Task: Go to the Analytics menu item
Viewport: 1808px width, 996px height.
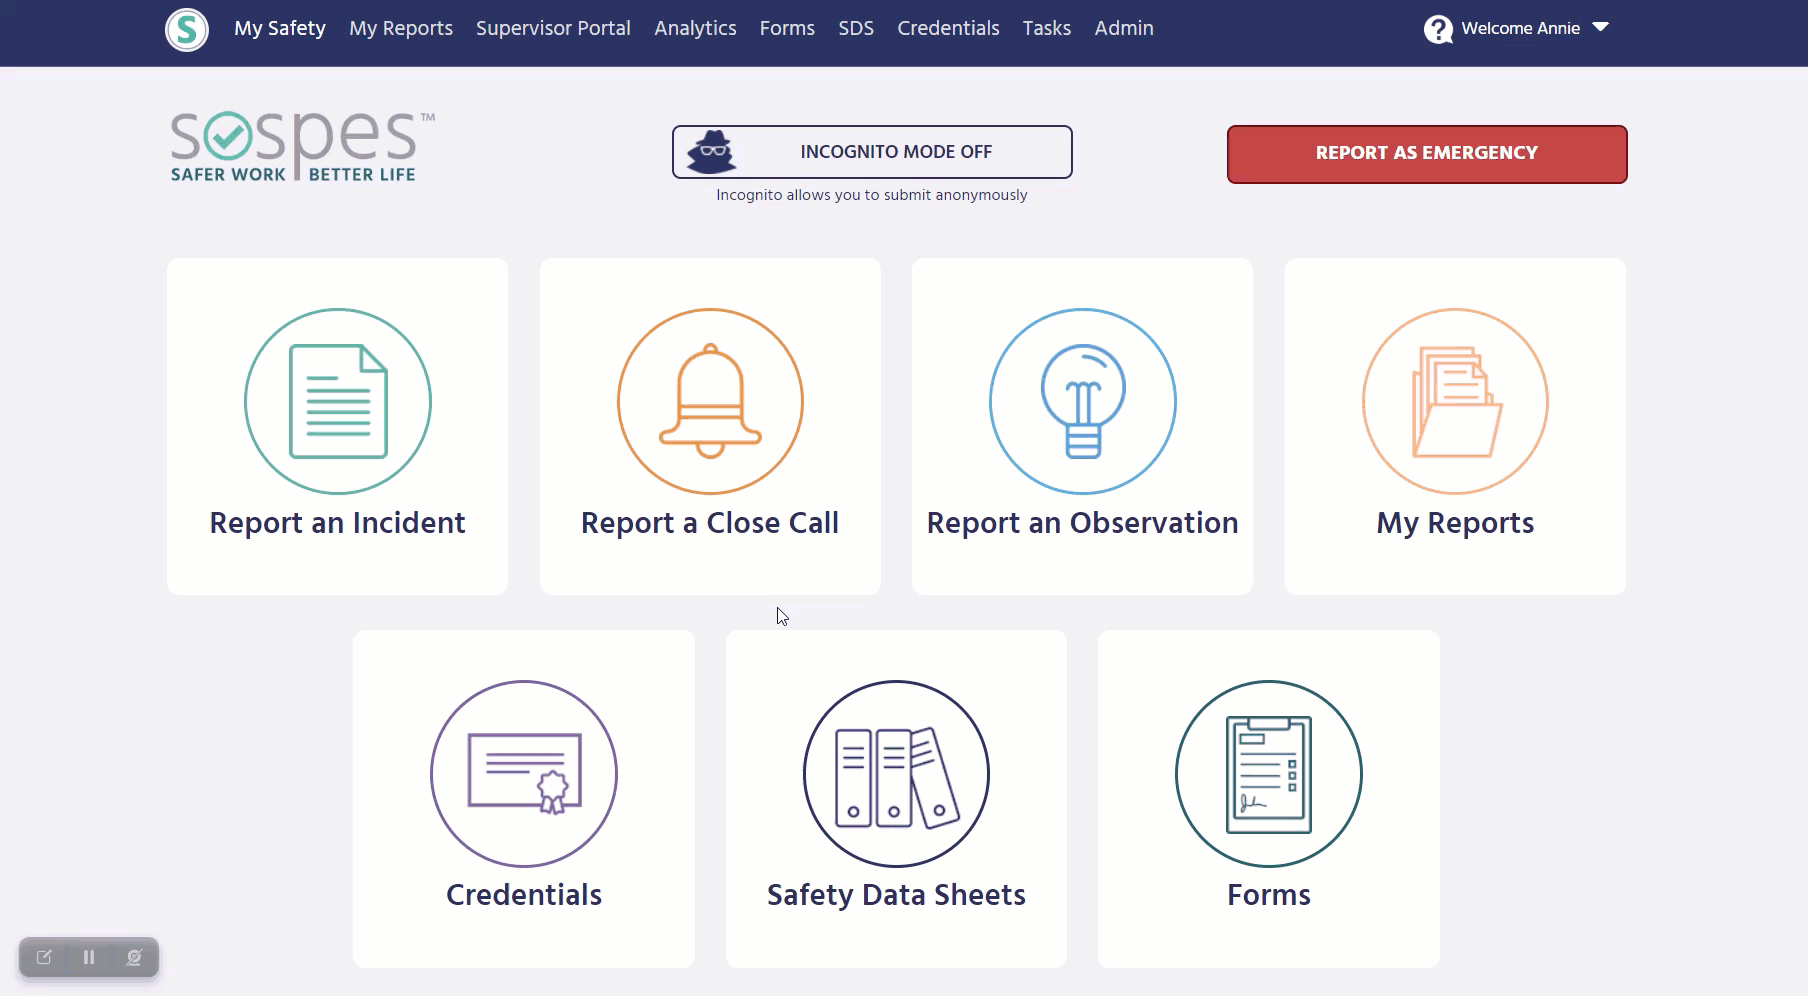Action: pyautogui.click(x=695, y=29)
